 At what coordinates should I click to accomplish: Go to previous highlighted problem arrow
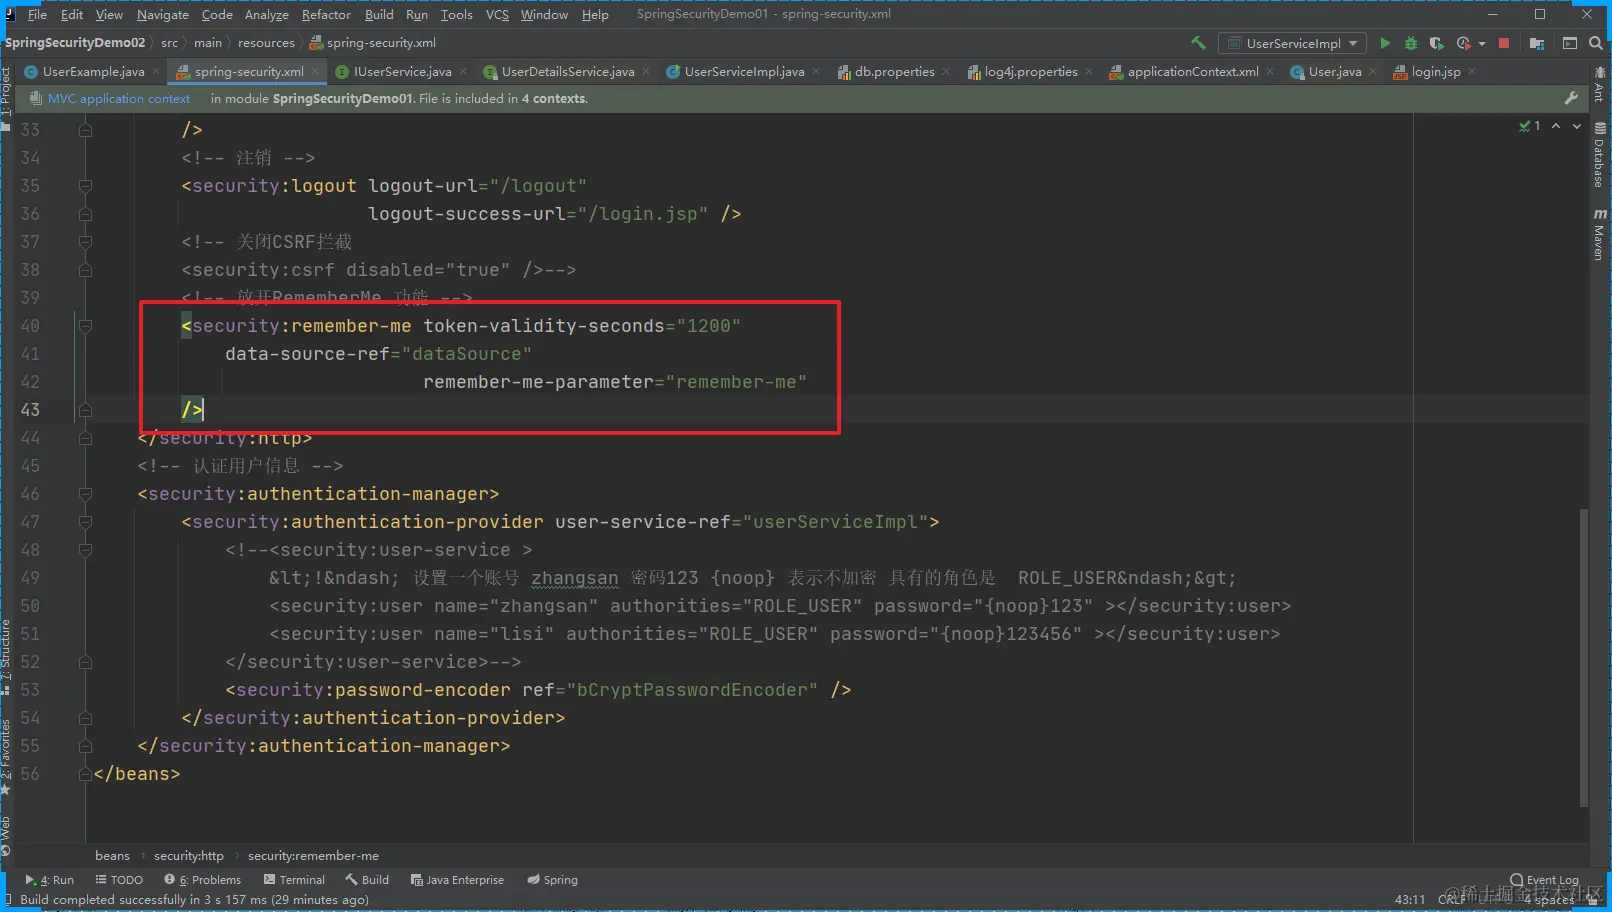tap(1556, 126)
